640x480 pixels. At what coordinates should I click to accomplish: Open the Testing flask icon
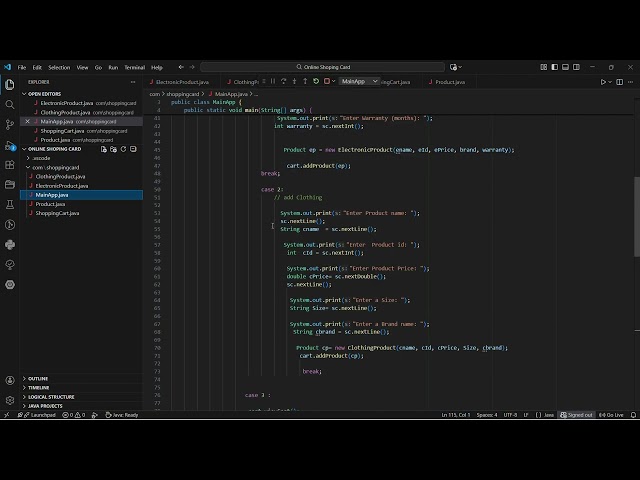coord(10,204)
